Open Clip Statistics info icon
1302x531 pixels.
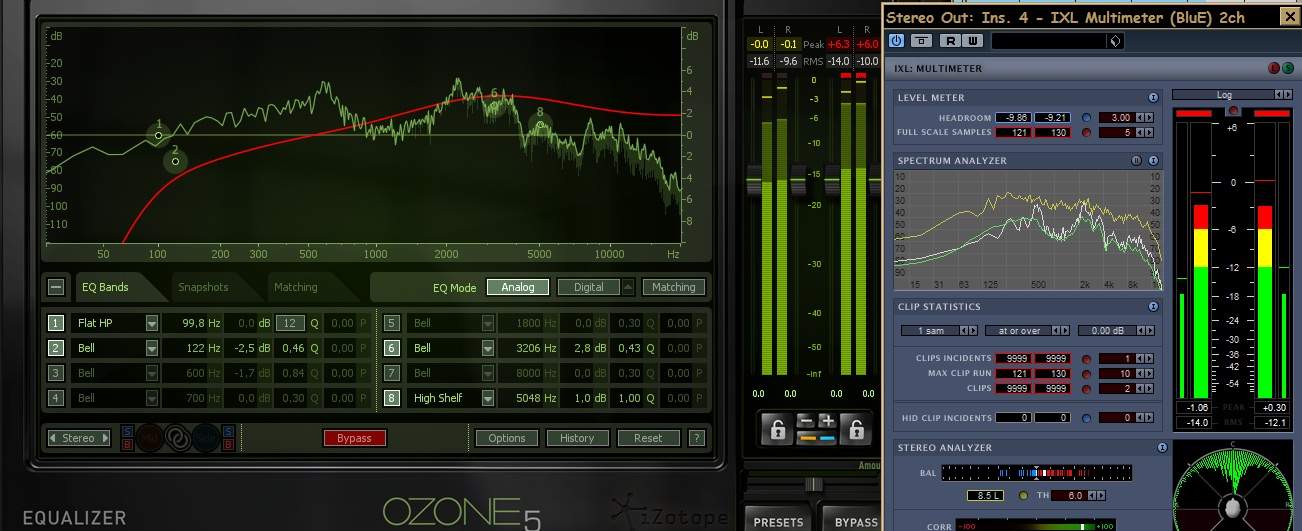[x=1153, y=307]
